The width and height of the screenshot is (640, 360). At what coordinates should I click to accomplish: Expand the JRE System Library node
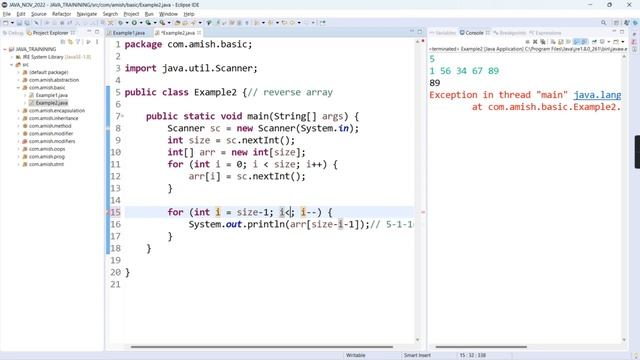(x=12, y=57)
